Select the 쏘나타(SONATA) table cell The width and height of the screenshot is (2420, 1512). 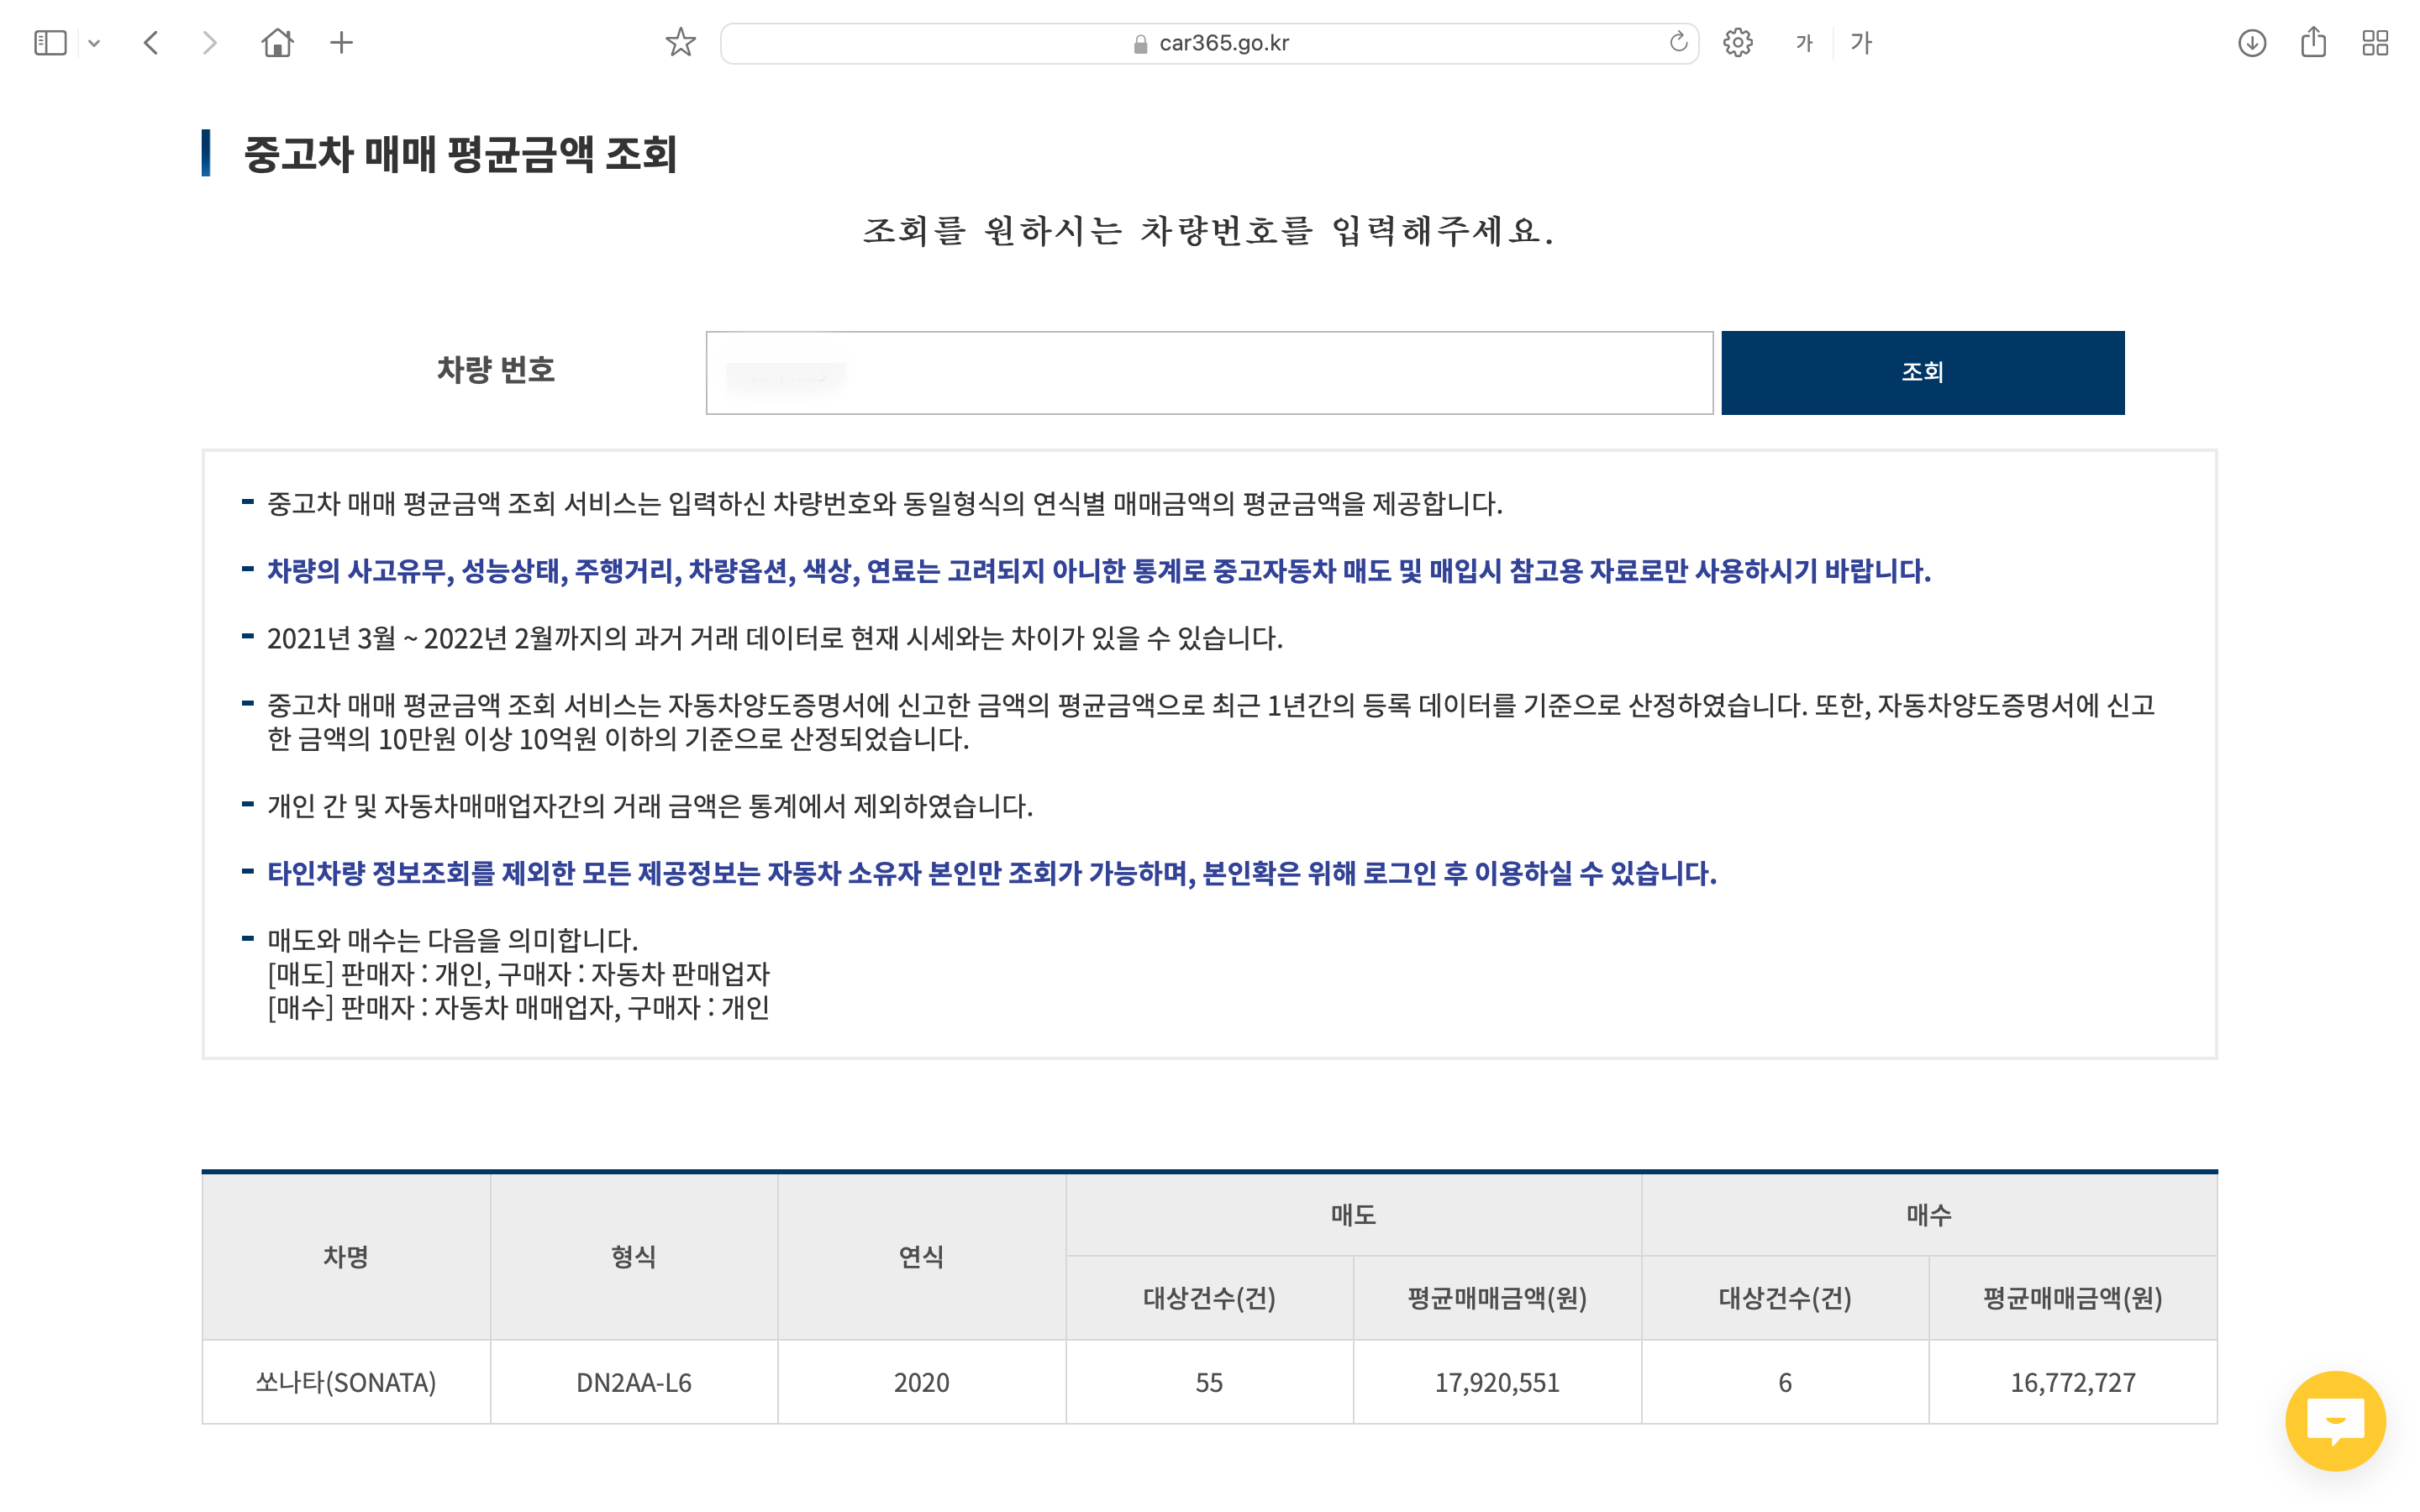pyautogui.click(x=346, y=1382)
